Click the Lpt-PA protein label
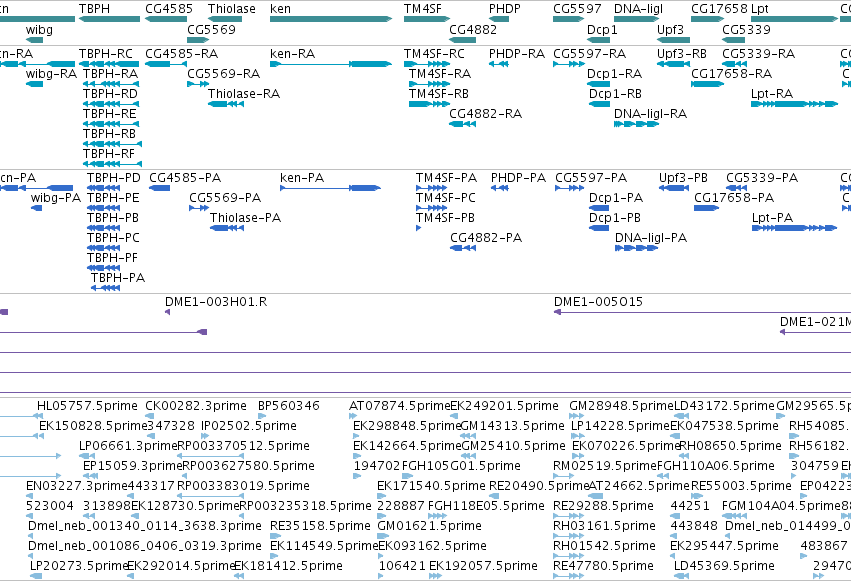This screenshot has width=851, height=581. coord(773,218)
